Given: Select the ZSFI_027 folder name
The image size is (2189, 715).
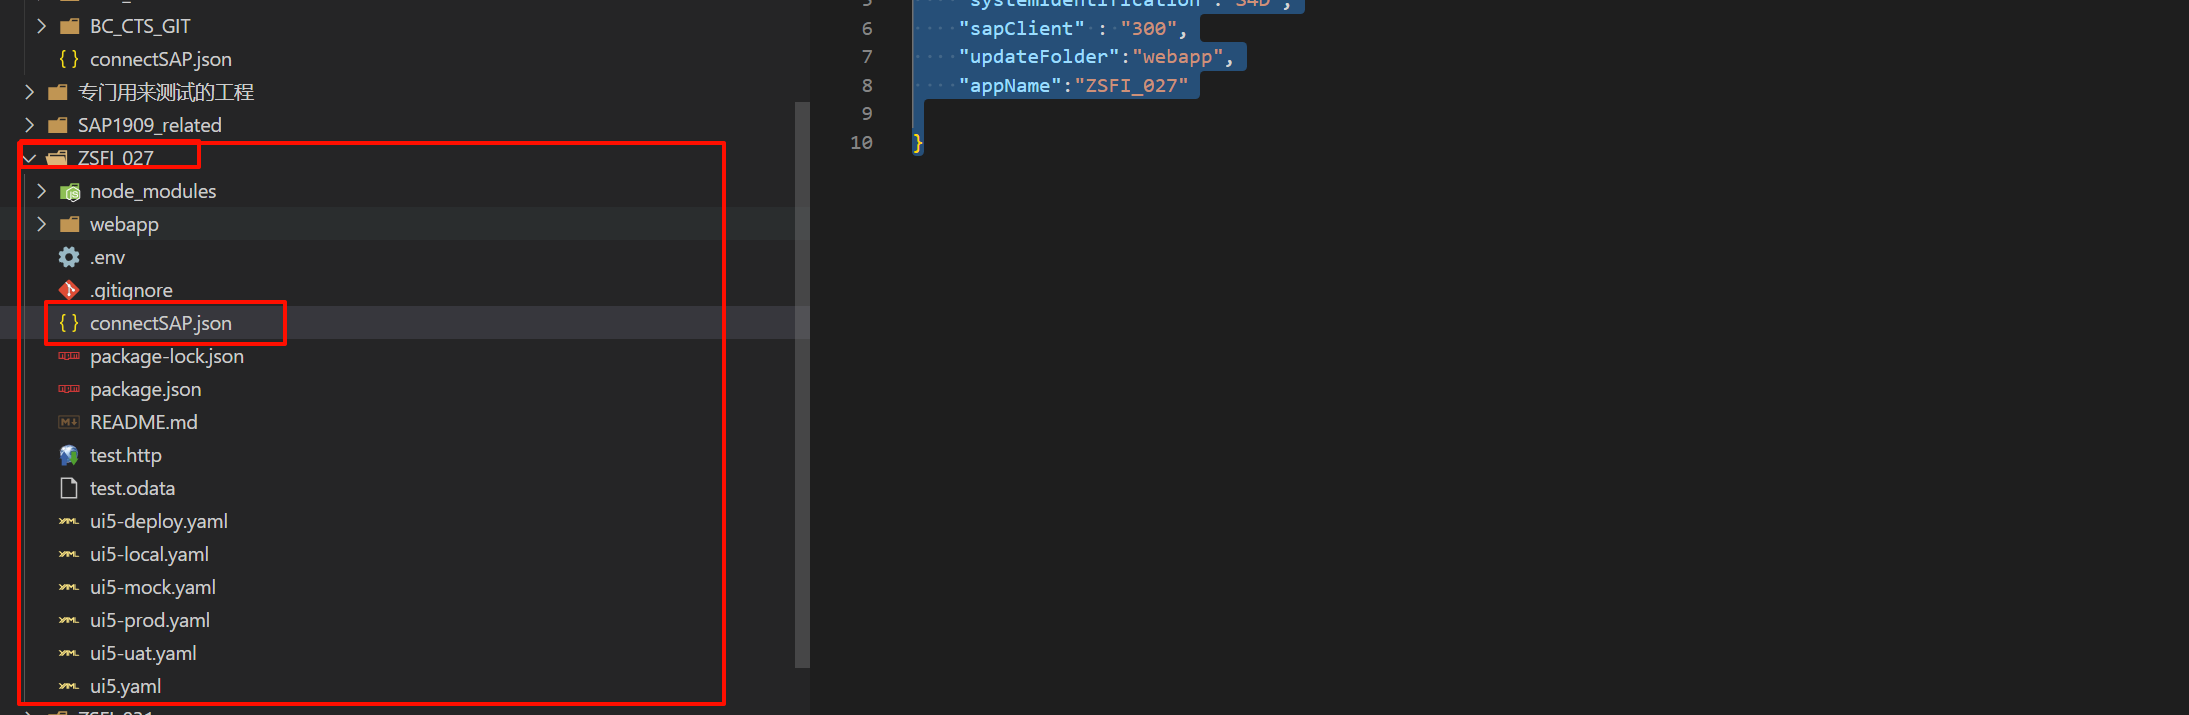Looking at the screenshot, I should coord(116,158).
